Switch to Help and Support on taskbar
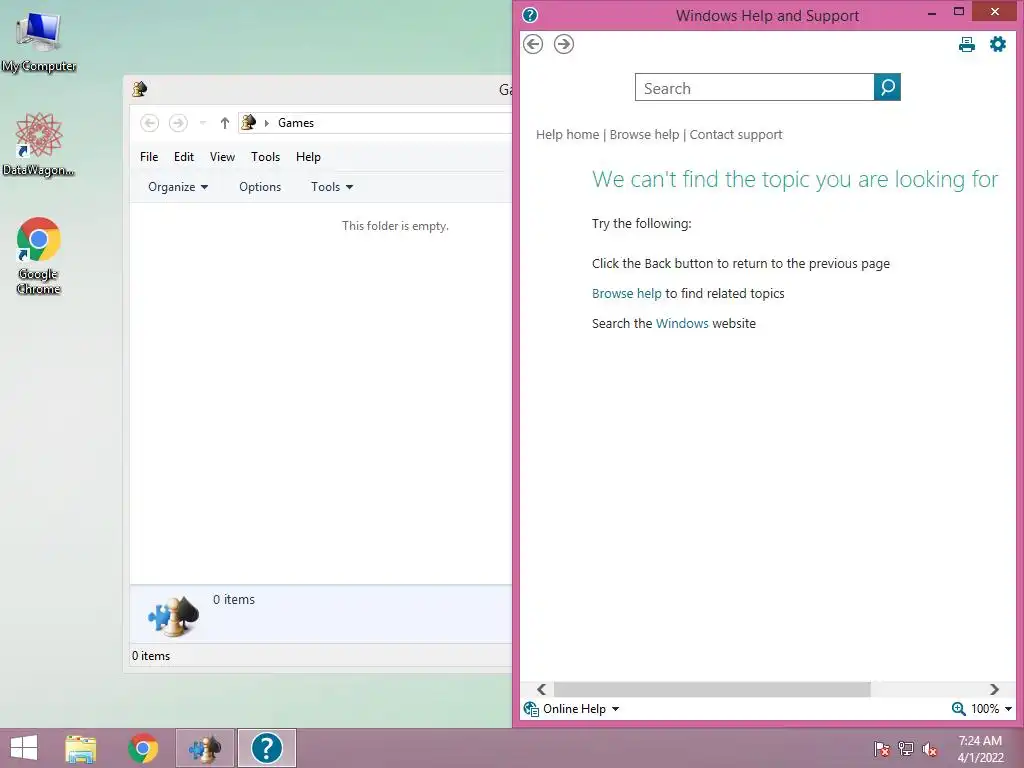The width and height of the screenshot is (1024, 768). coord(266,748)
